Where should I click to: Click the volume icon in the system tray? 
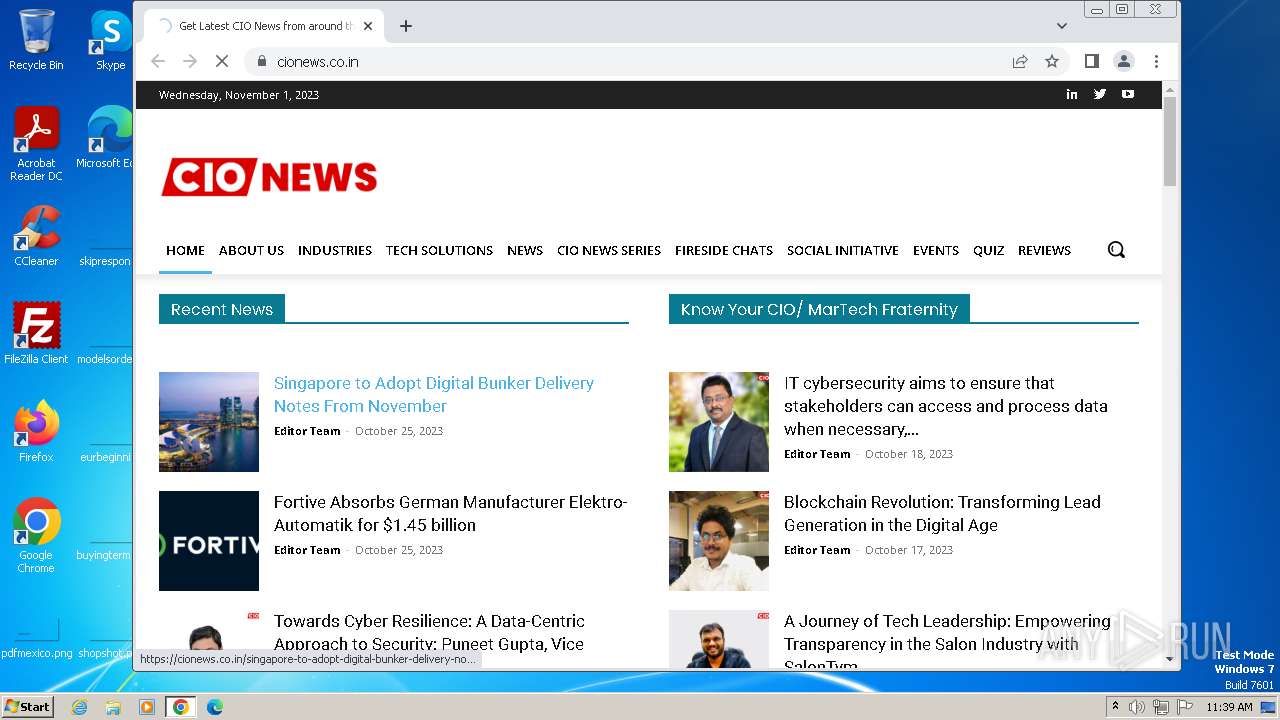point(1137,707)
